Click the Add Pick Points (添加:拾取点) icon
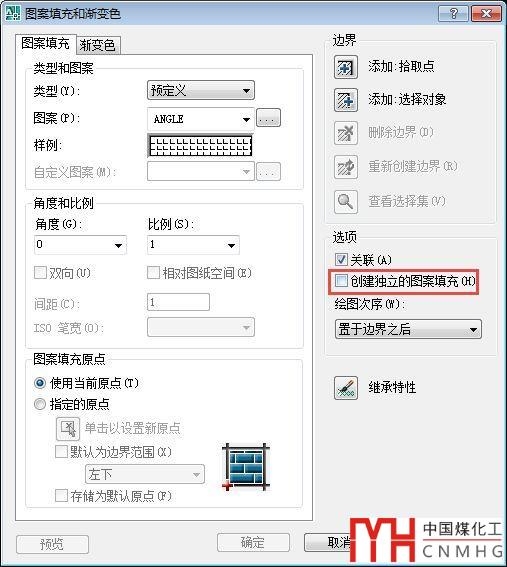 [x=346, y=67]
